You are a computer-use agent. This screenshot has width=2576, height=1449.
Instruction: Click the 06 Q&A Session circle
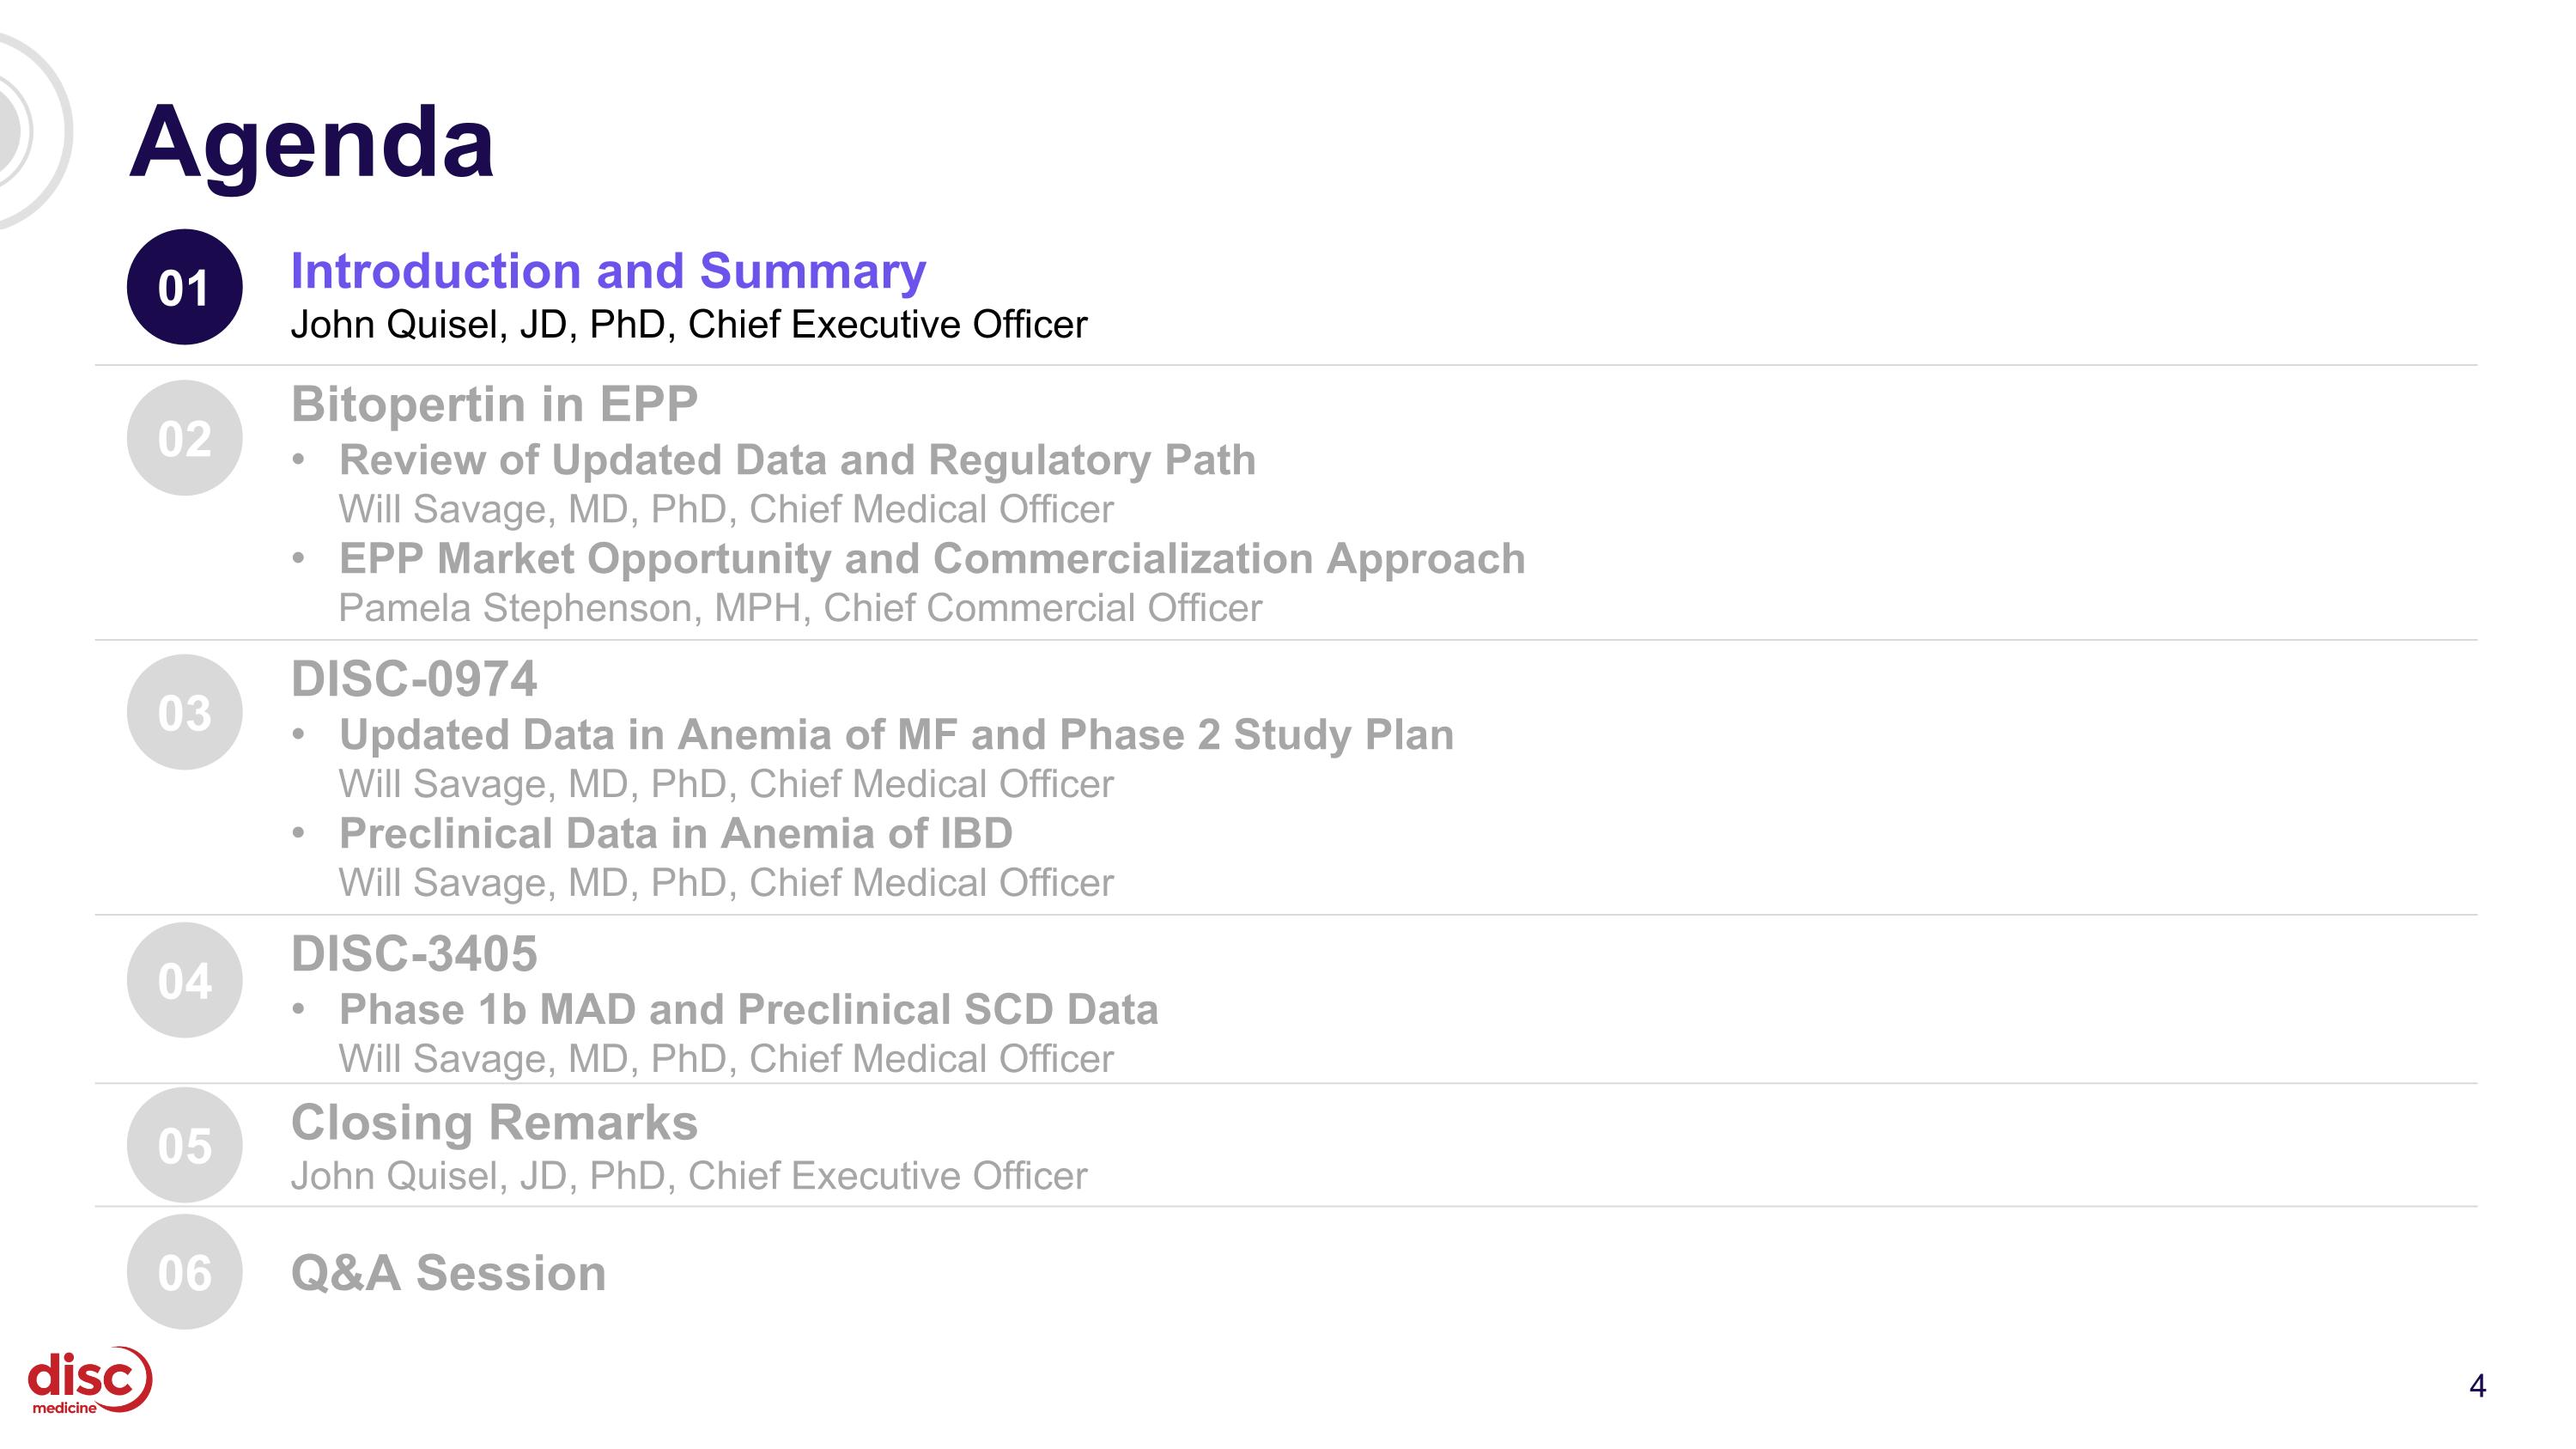coord(185,1272)
